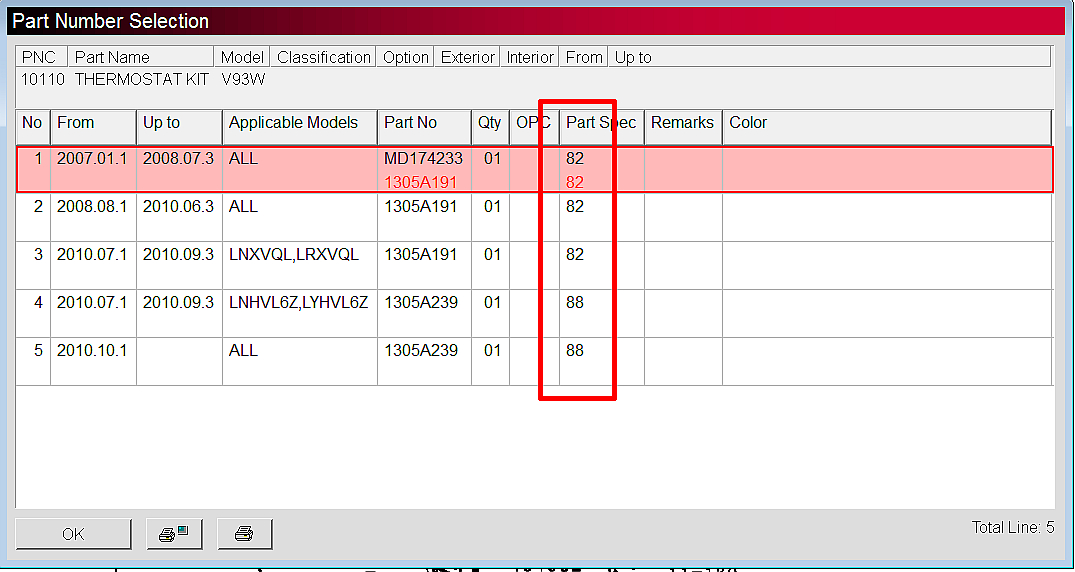
Task: Select row 1 part number MD174233
Action: coord(423,159)
